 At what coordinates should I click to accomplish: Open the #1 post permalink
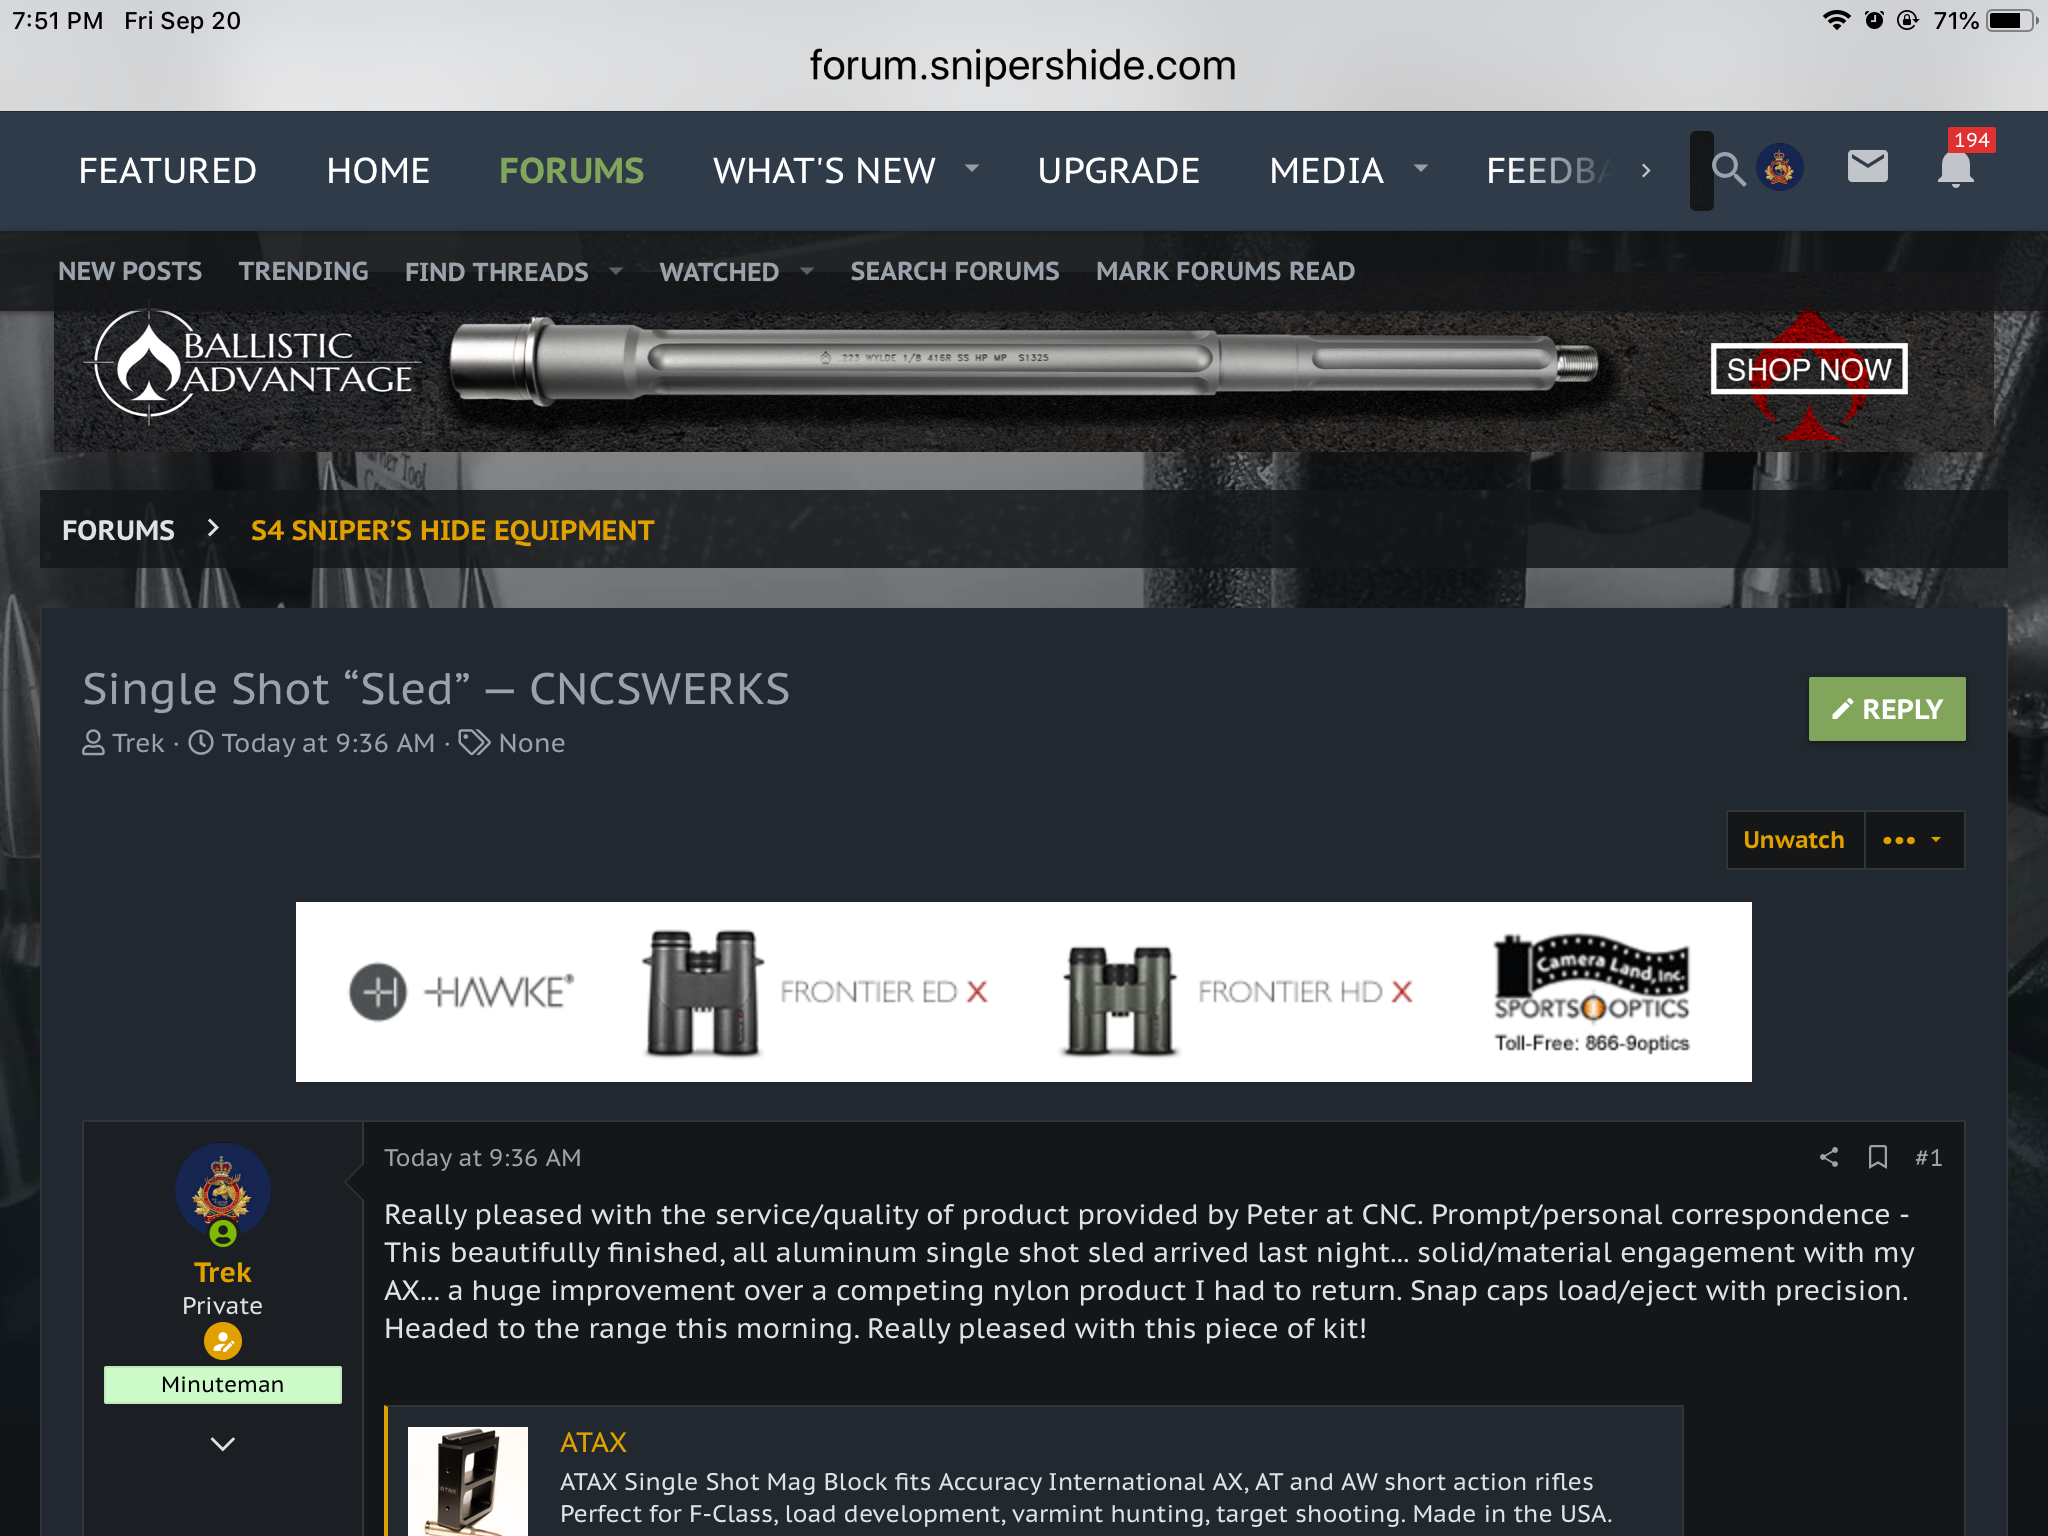1928,1157
